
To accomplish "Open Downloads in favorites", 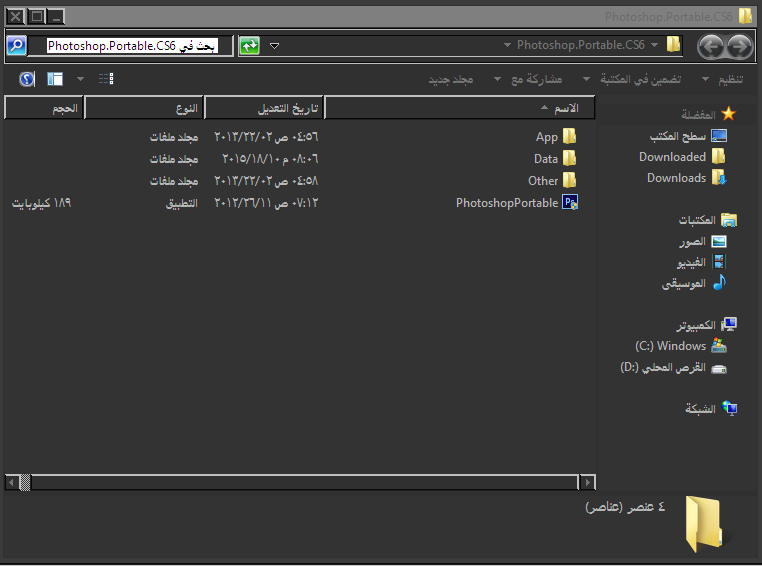I will pyautogui.click(x=676, y=178).
